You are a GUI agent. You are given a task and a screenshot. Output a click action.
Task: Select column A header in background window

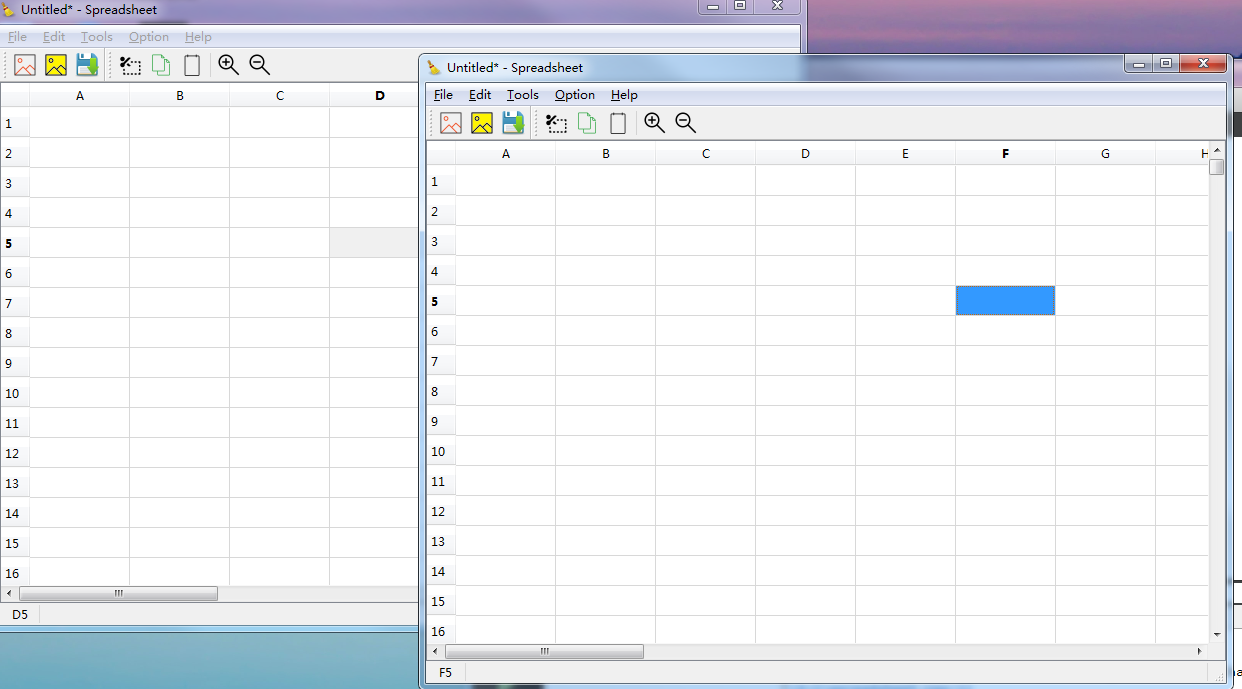[80, 95]
